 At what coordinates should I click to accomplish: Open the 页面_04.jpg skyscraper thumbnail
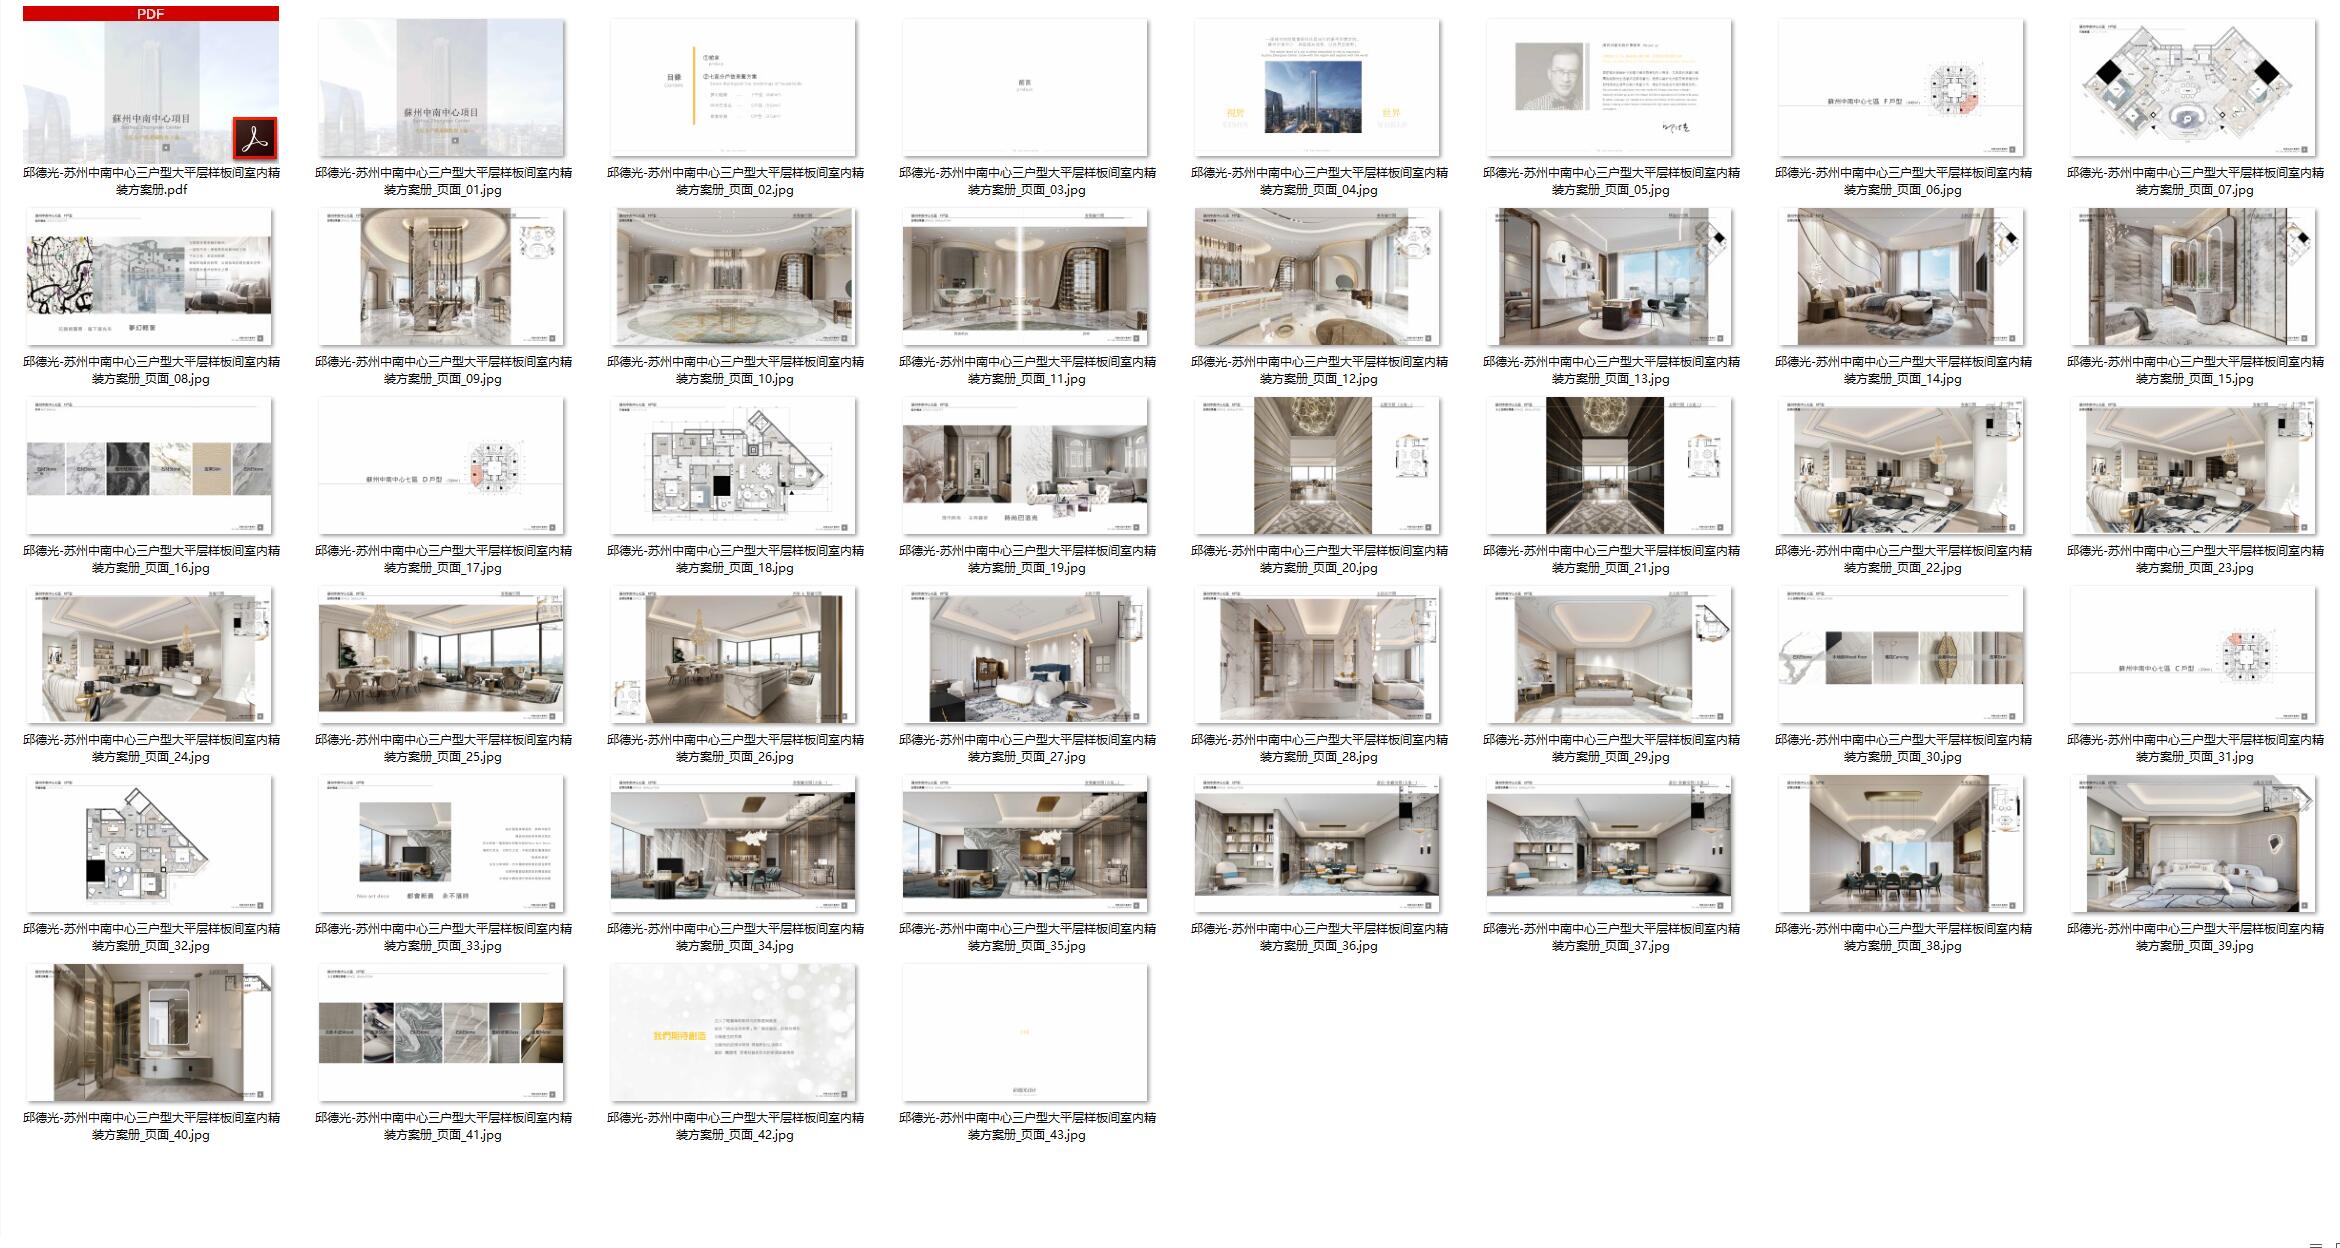coord(1317,88)
